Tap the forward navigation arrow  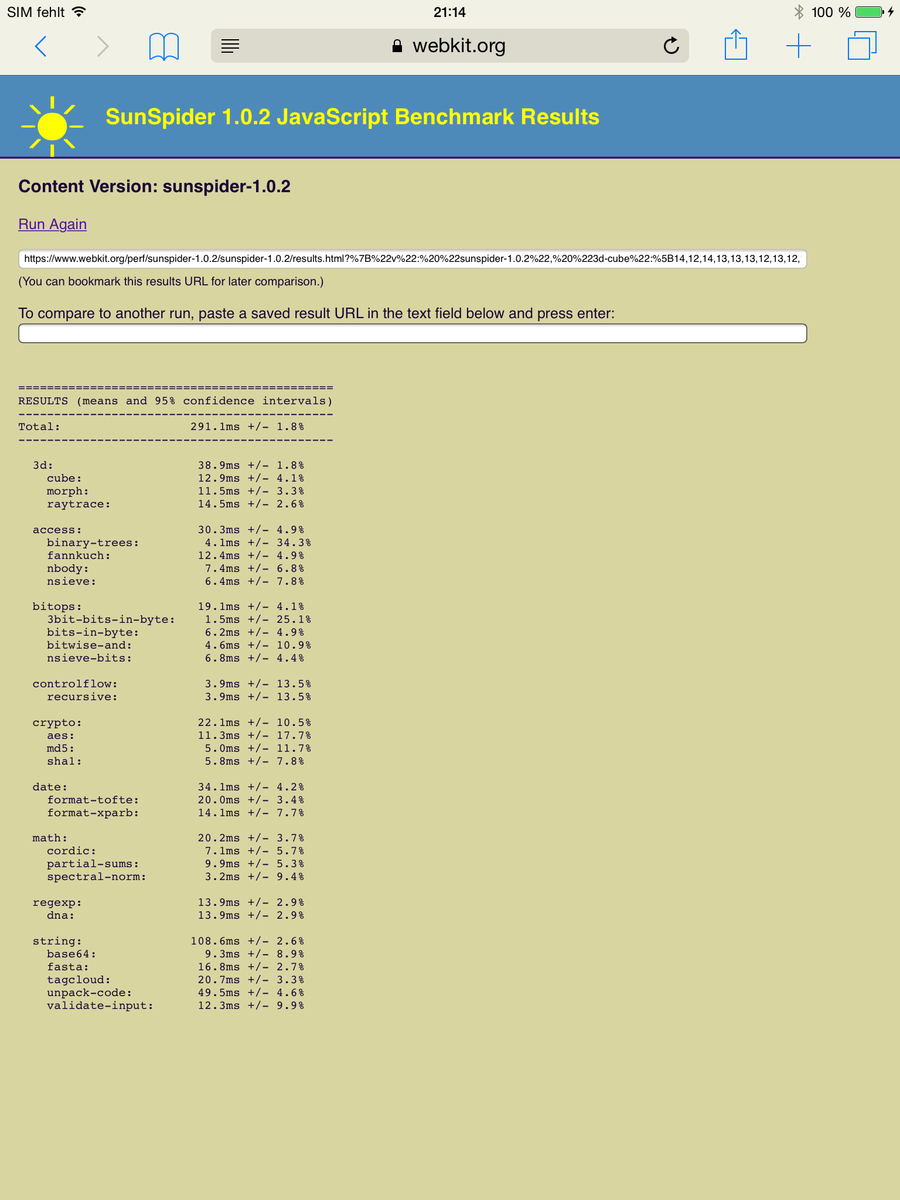click(x=102, y=46)
